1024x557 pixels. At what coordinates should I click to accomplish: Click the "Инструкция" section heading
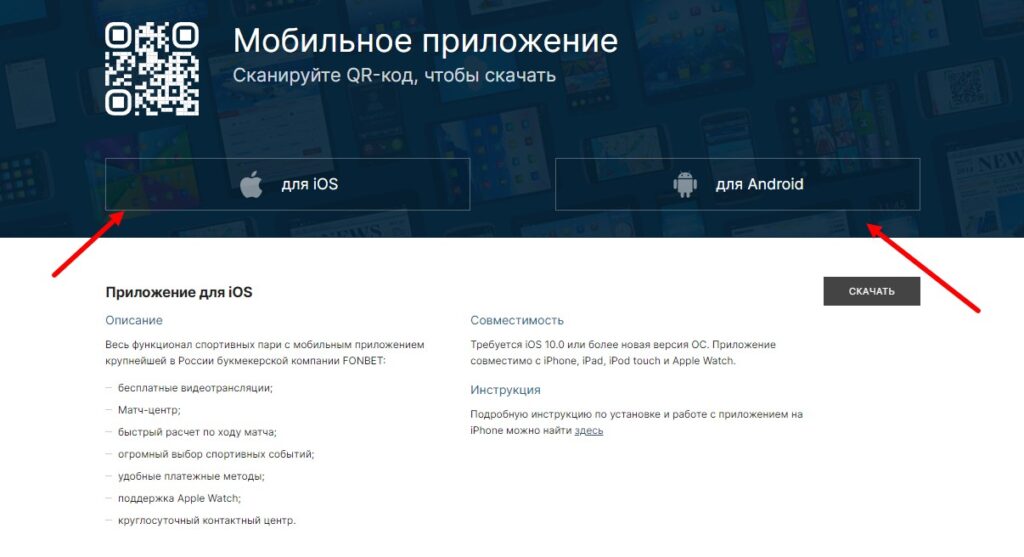(505, 390)
